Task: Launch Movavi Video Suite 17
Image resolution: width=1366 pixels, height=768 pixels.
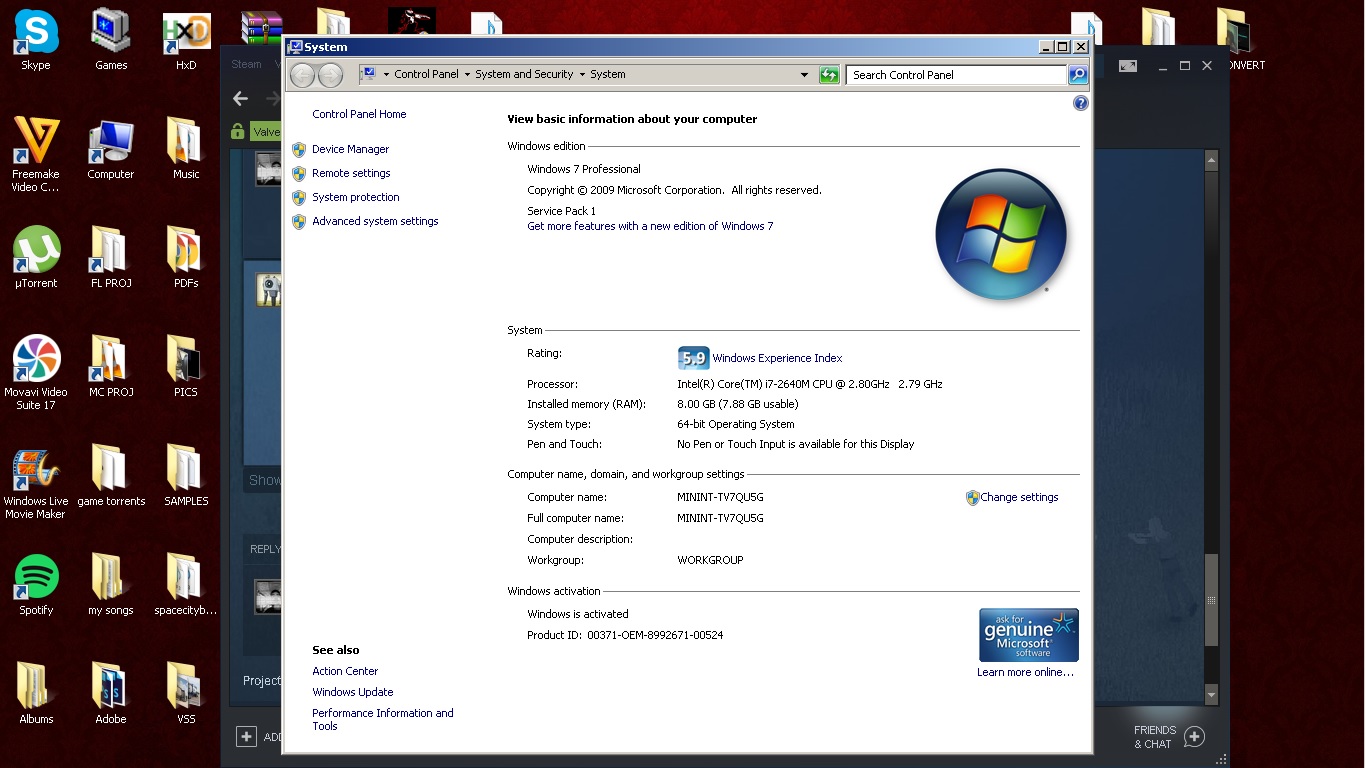Action: pyautogui.click(x=36, y=372)
